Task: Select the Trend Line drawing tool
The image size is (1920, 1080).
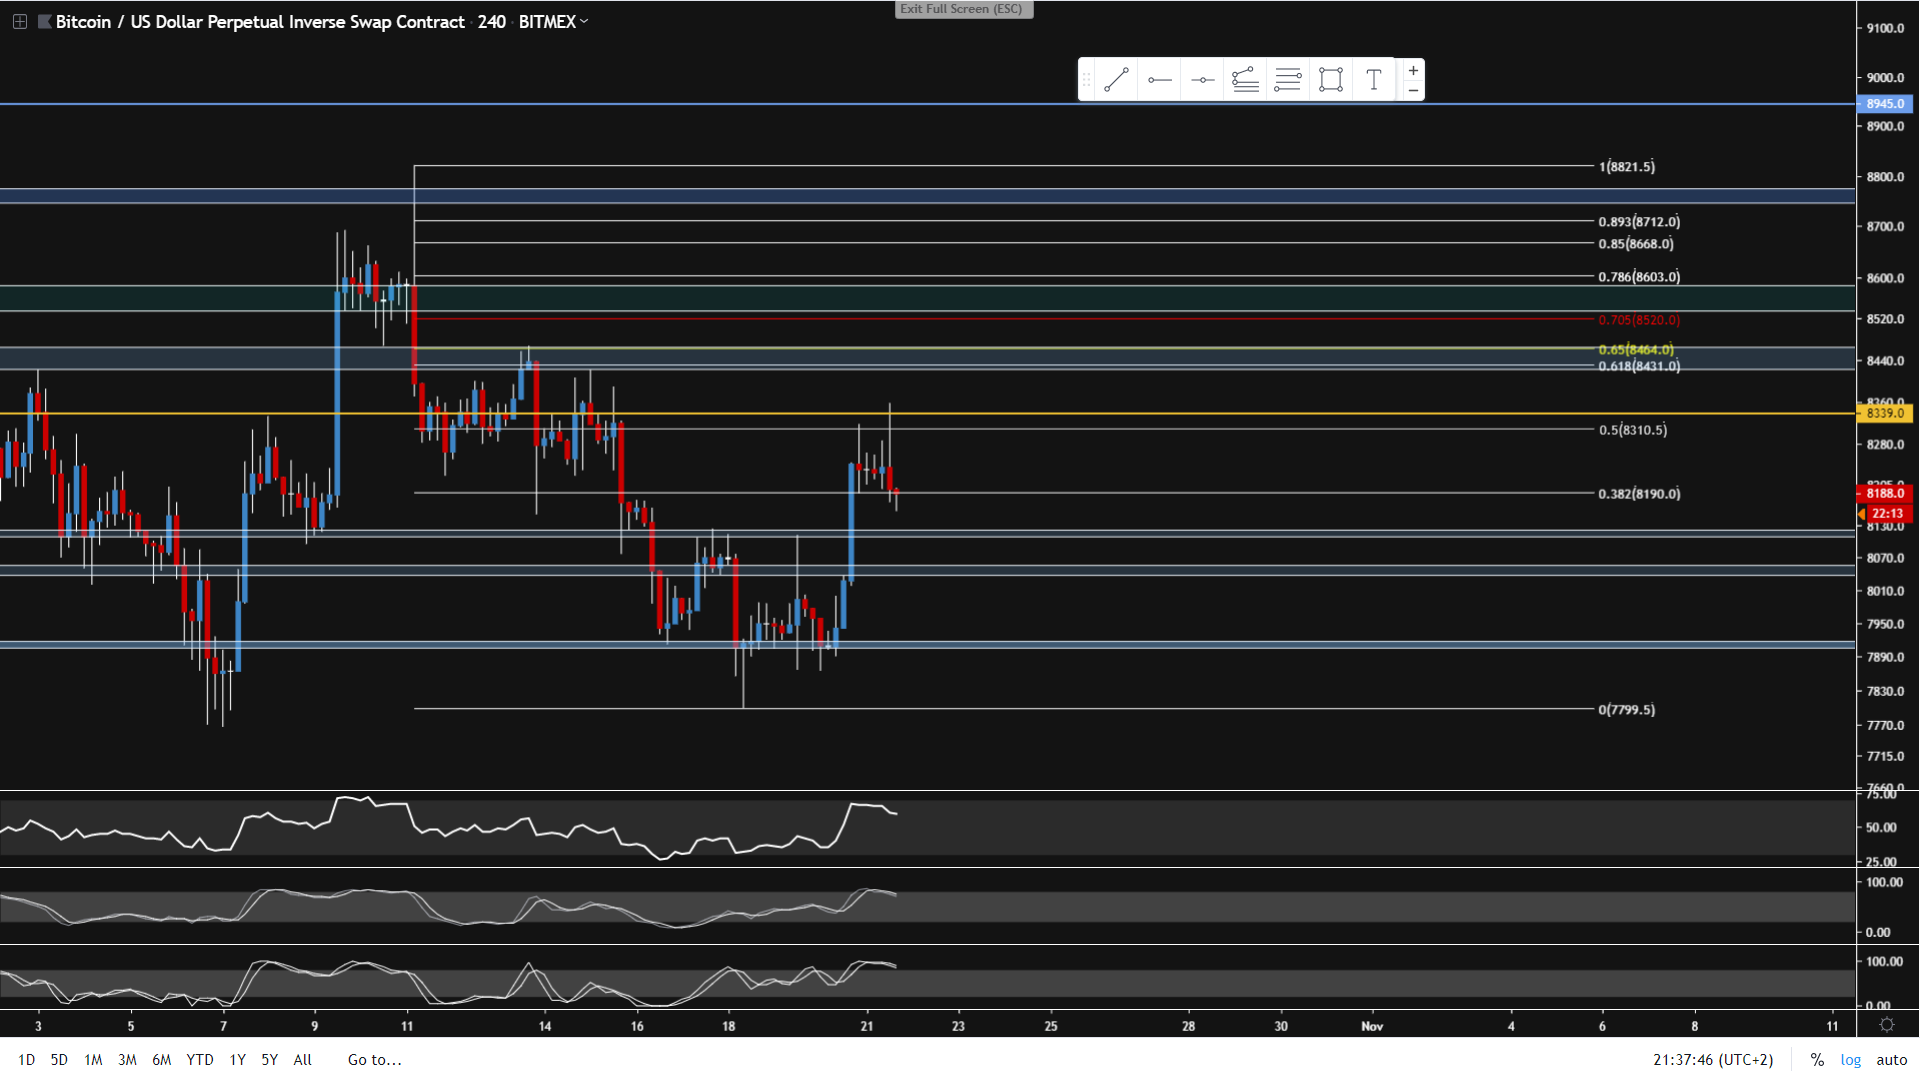Action: pos(1116,80)
